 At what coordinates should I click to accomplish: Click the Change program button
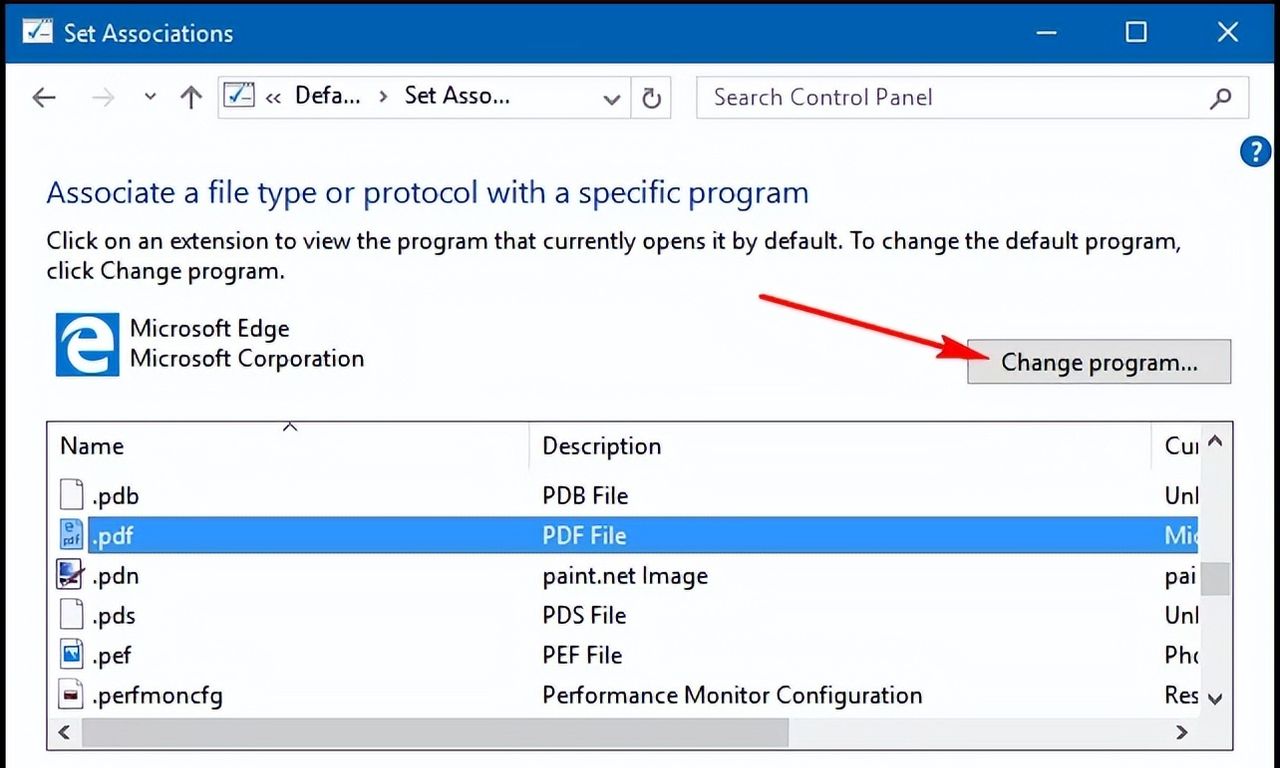tap(1098, 362)
